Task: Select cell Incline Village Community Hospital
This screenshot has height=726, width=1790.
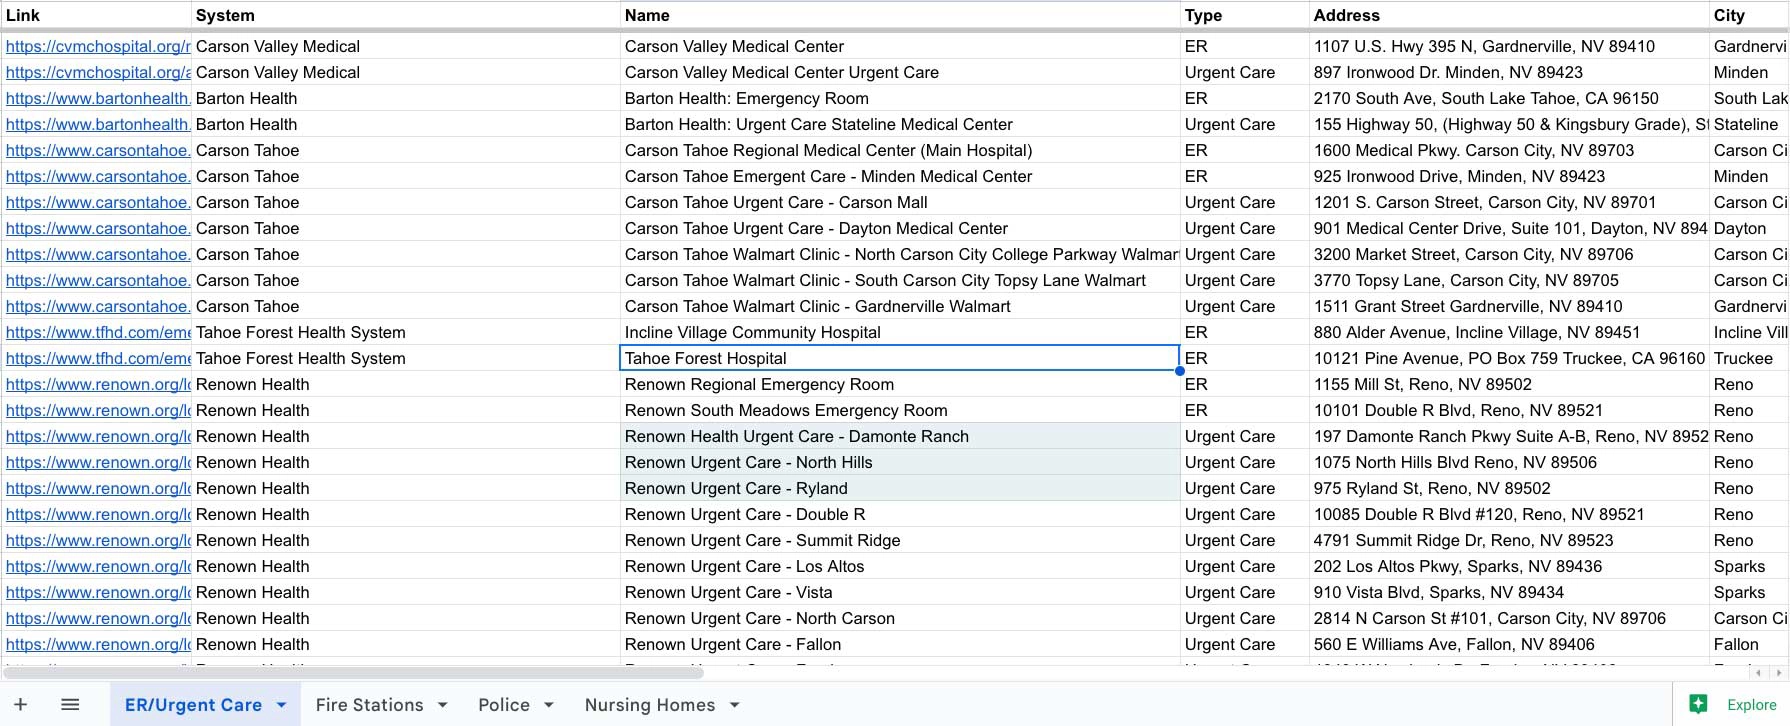Action: pos(900,332)
